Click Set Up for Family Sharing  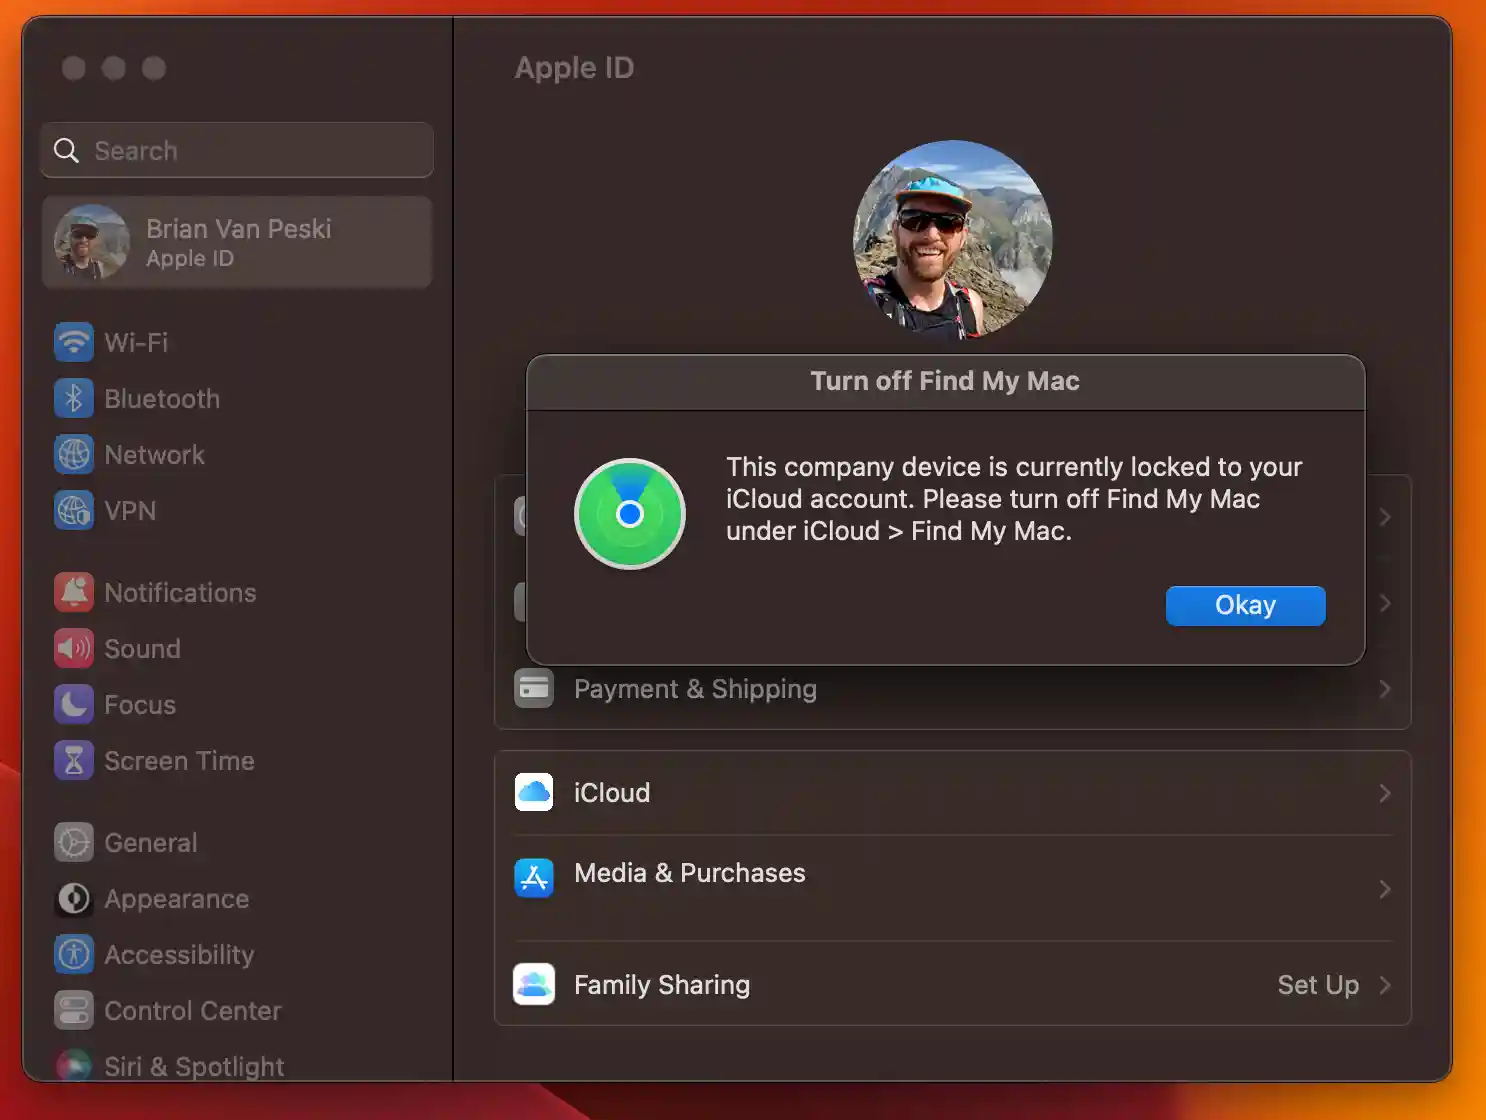1317,985
